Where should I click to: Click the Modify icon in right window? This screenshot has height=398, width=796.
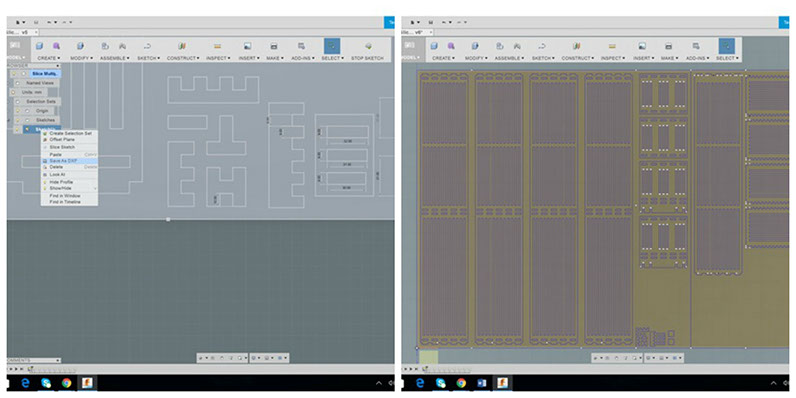point(475,46)
